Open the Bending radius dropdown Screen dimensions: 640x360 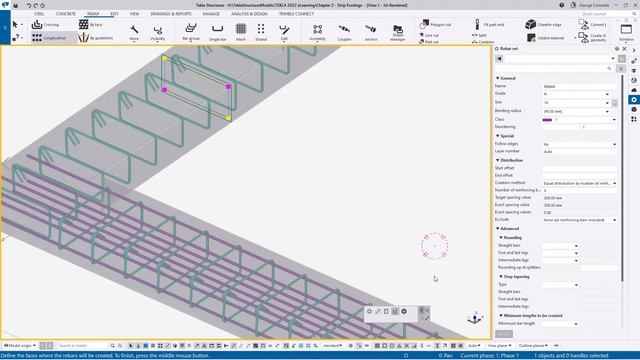tap(607, 111)
